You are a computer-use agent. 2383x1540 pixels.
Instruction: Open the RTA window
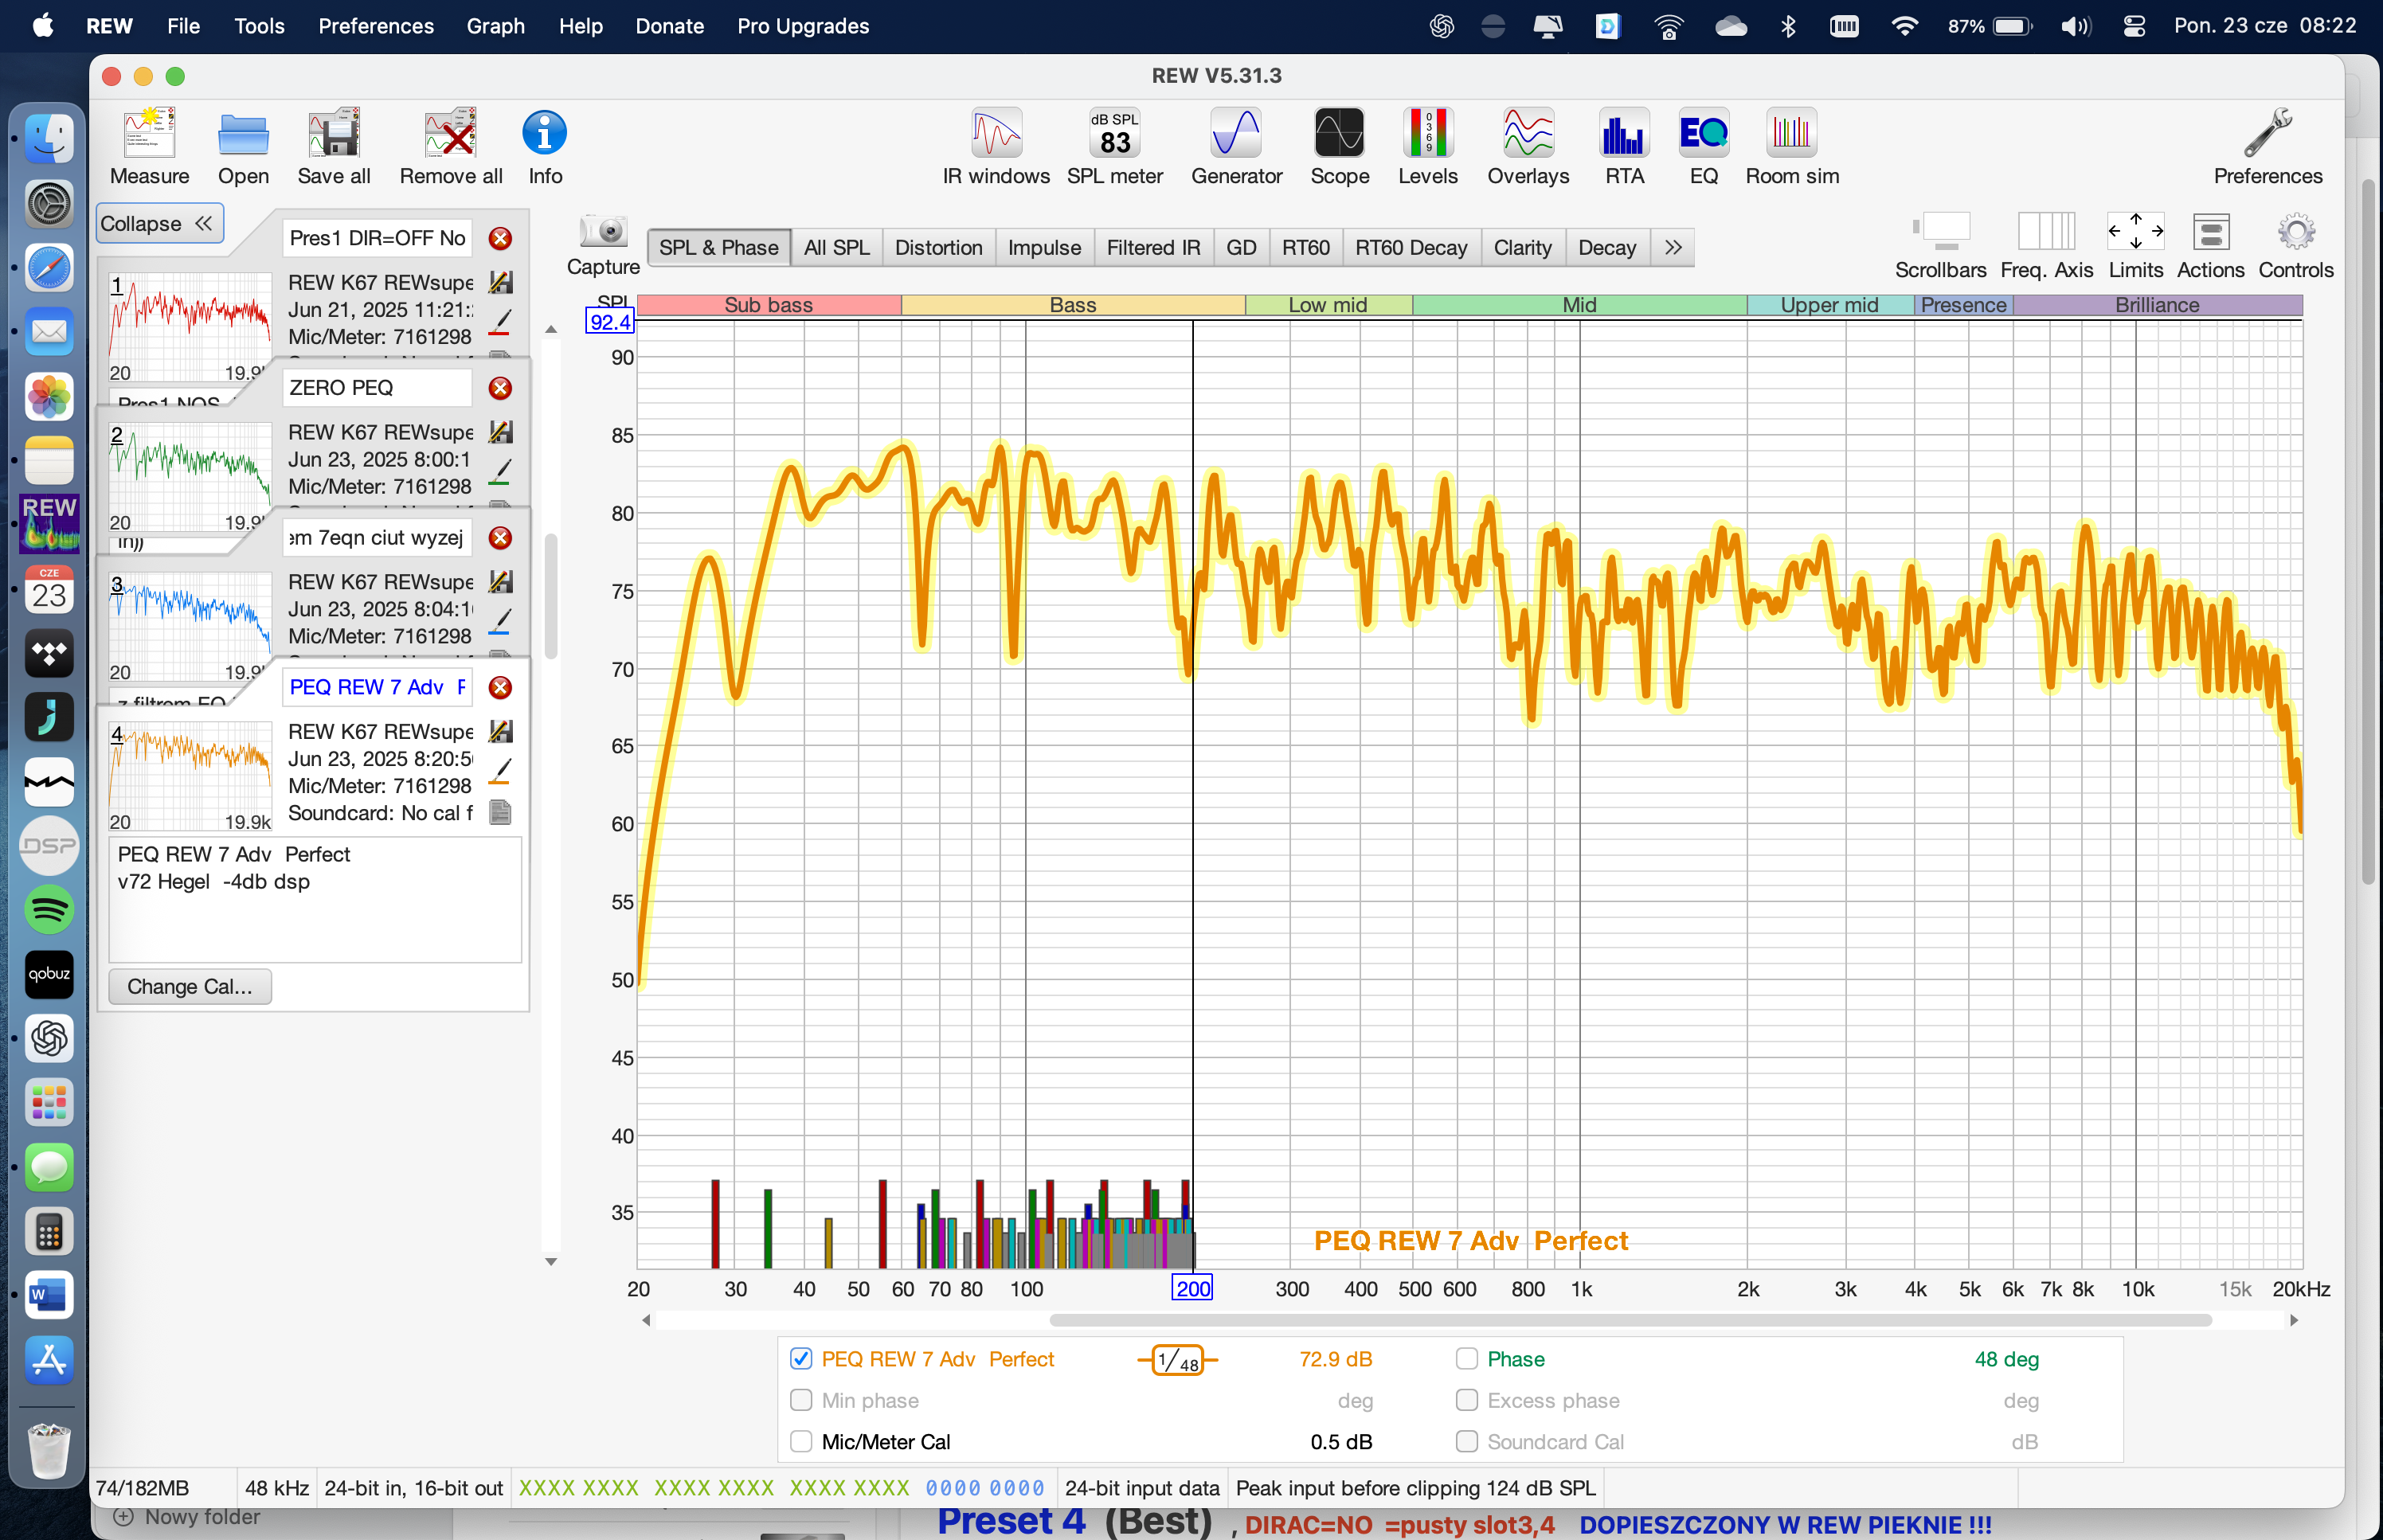[x=1624, y=147]
